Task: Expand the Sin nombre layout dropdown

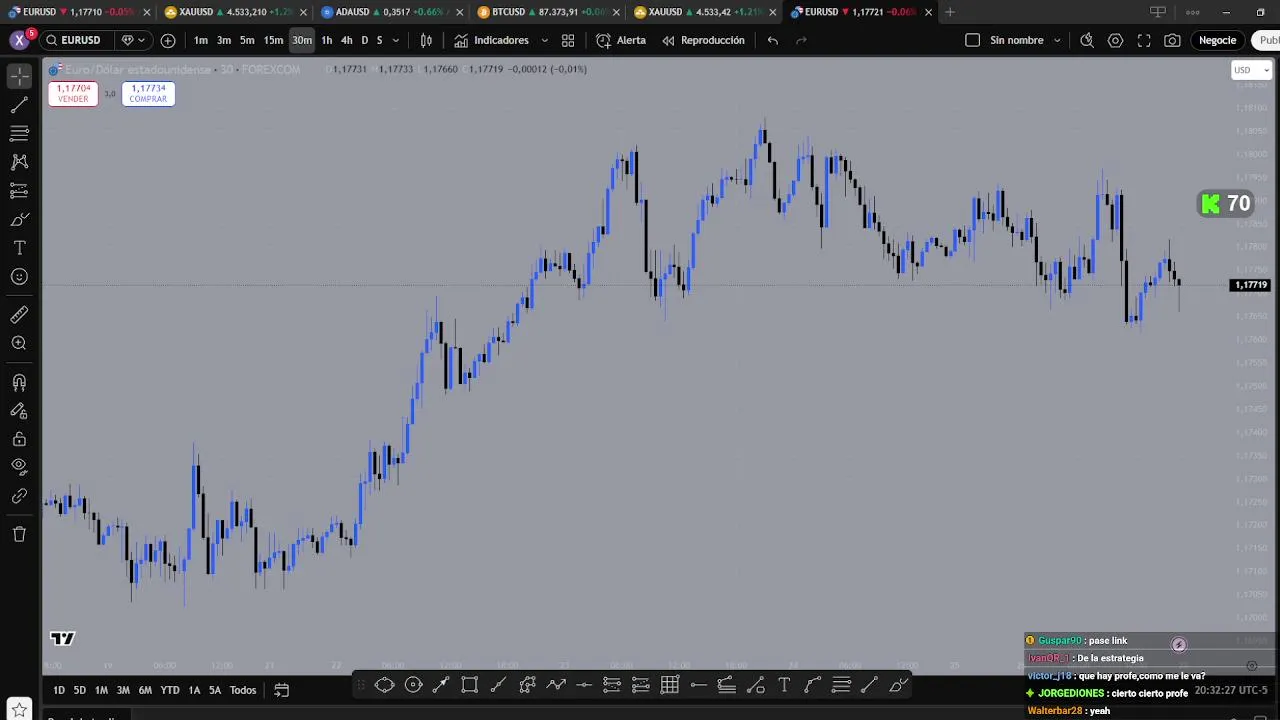Action: coord(1057,40)
